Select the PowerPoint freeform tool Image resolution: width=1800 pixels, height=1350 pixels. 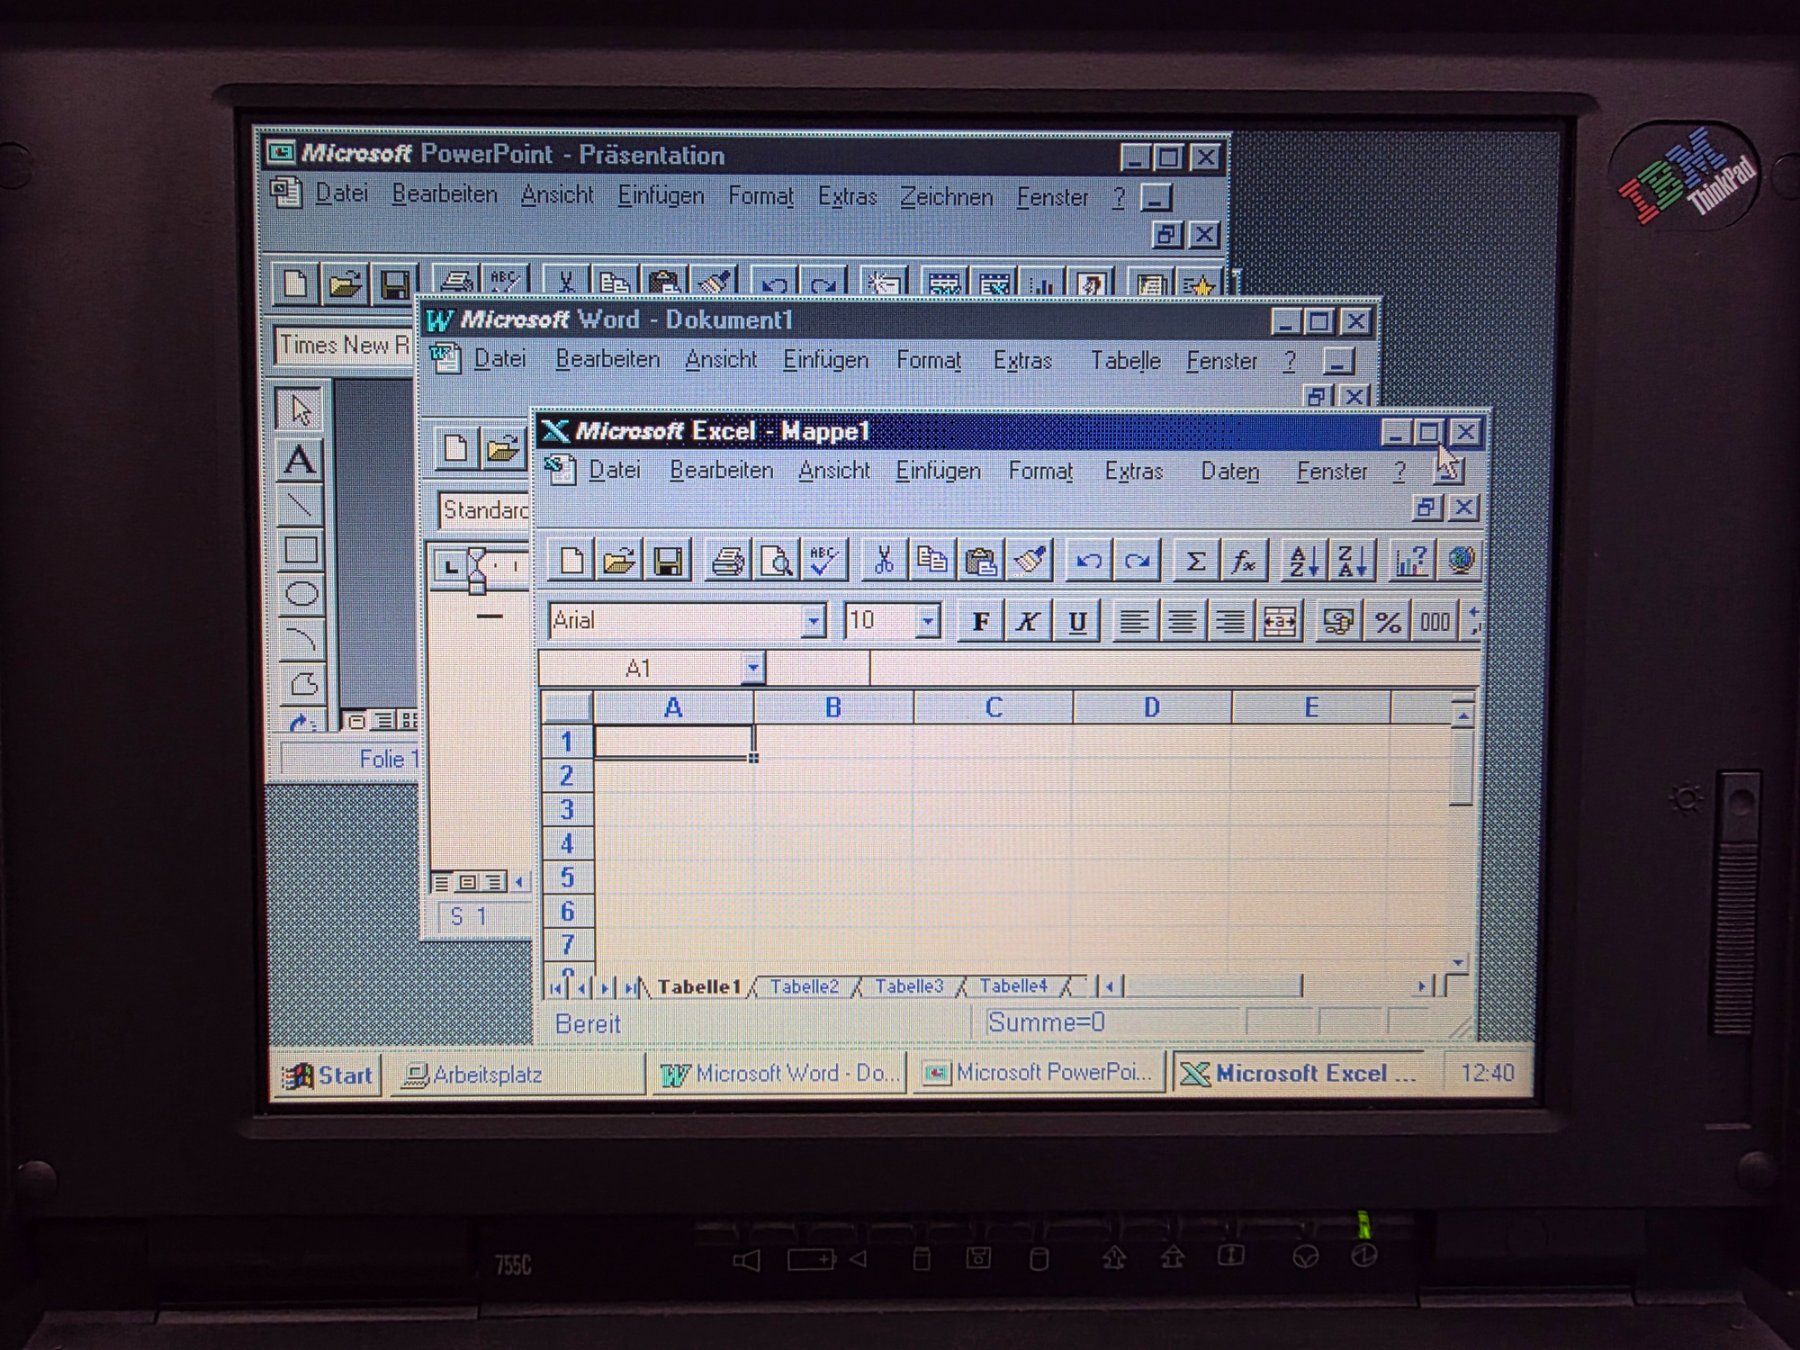(302, 683)
